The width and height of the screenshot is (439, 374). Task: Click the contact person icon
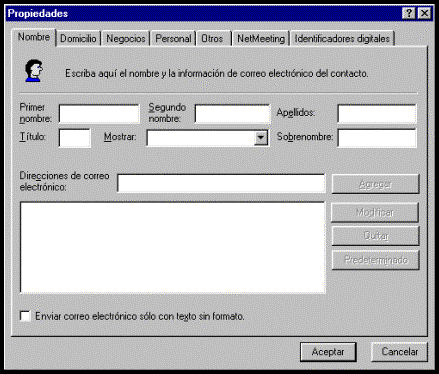coord(34,71)
